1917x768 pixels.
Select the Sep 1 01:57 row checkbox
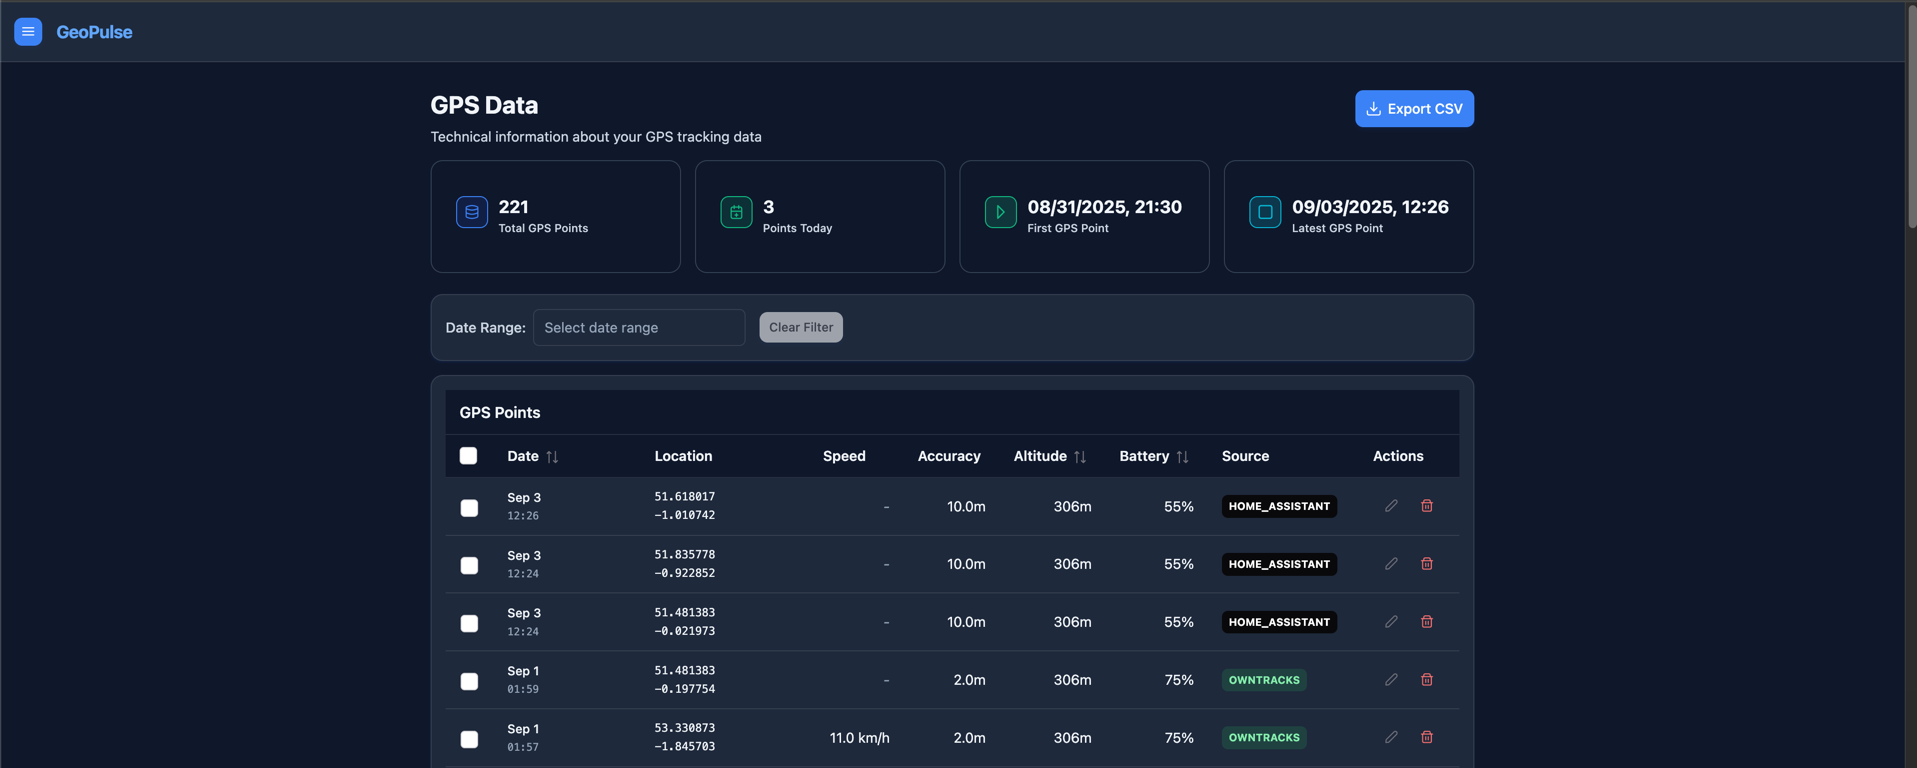point(469,740)
